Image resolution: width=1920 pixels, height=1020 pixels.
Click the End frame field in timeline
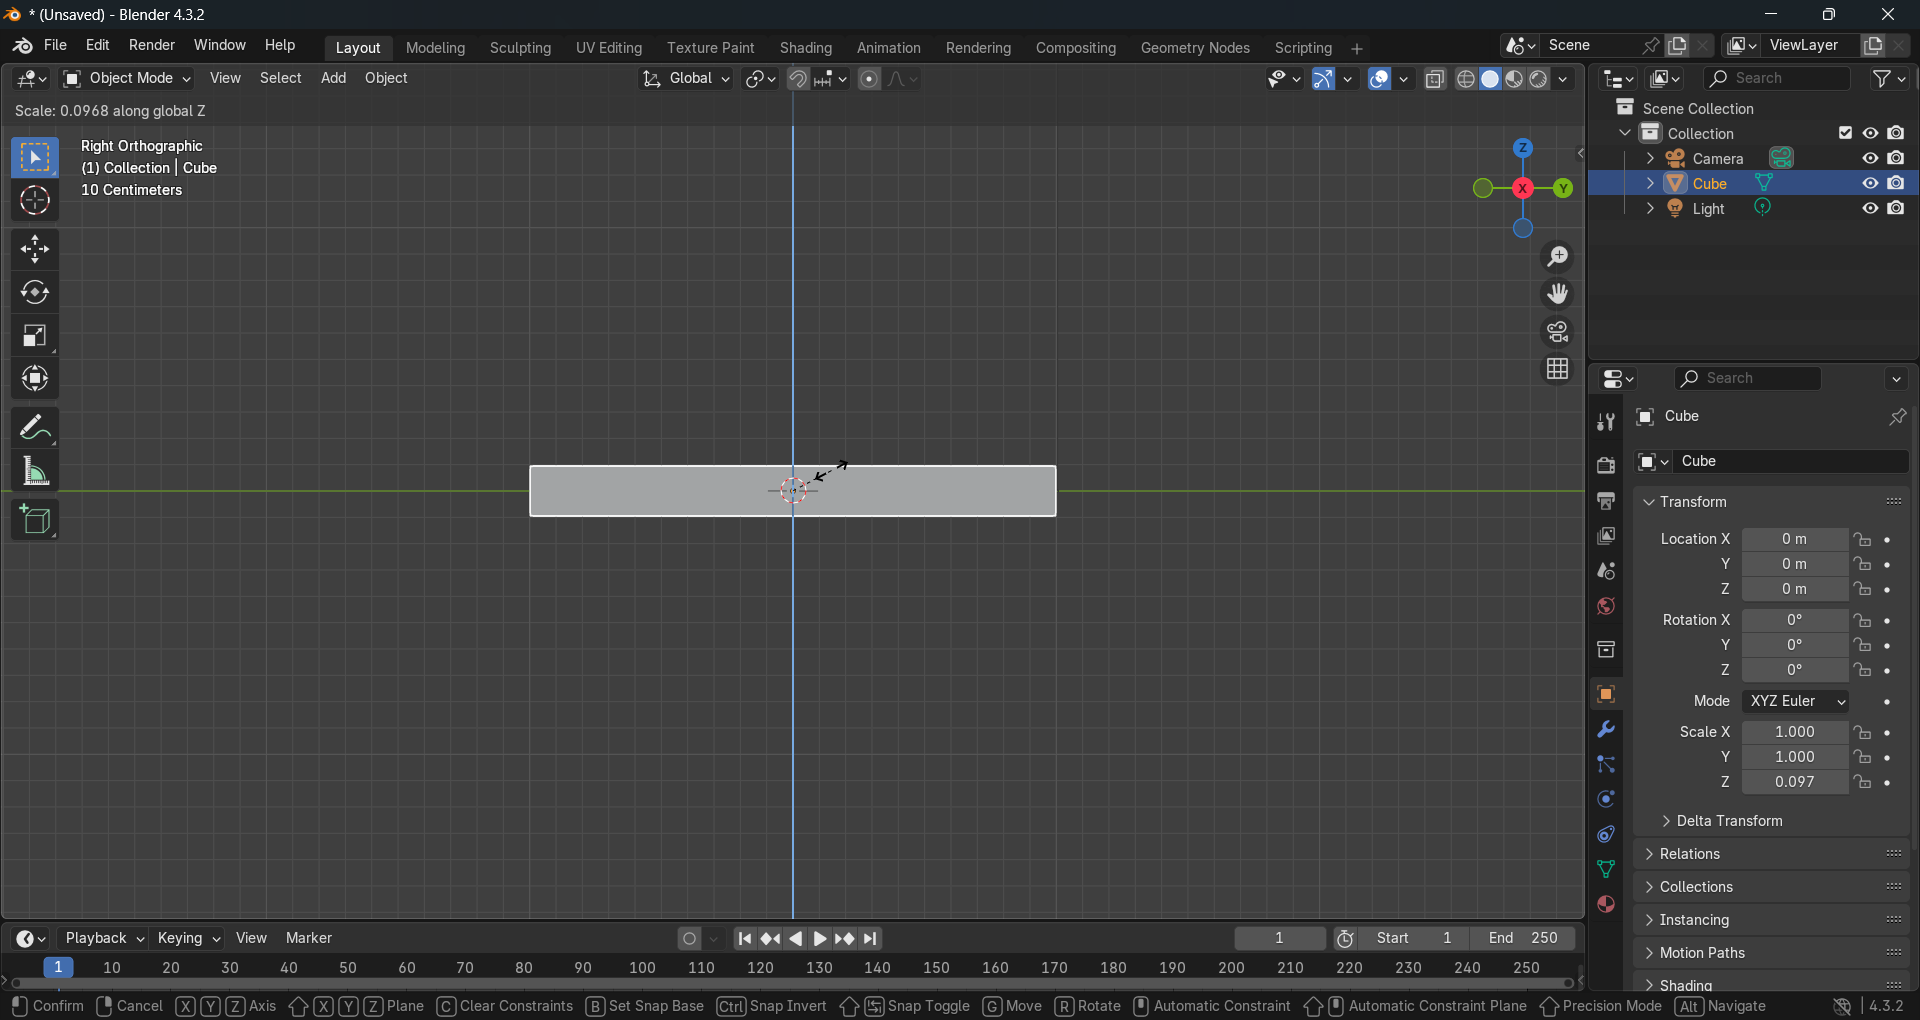[x=1522, y=938]
